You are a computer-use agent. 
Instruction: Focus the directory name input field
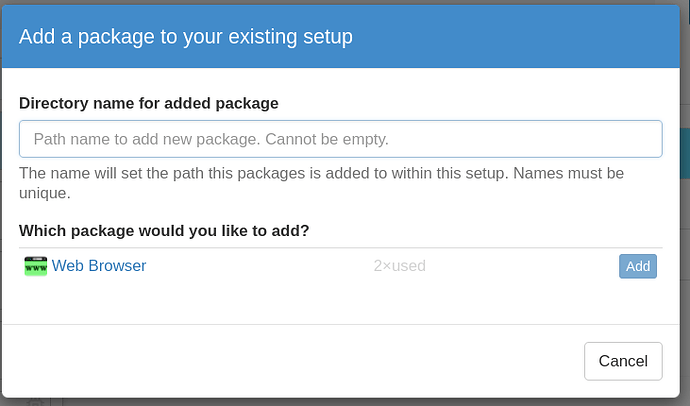(x=340, y=139)
